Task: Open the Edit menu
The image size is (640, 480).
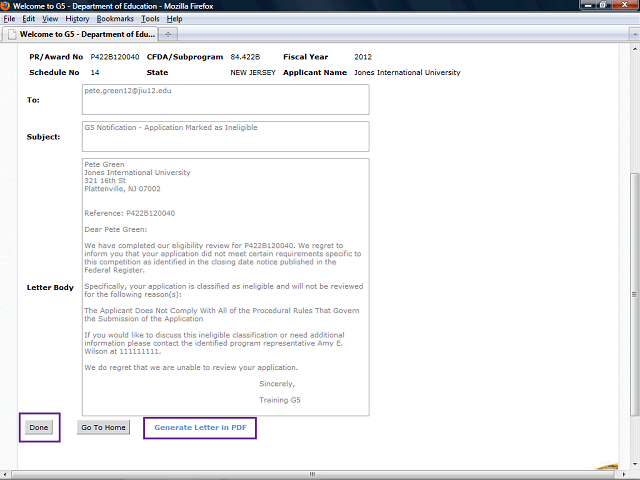Action: click(x=29, y=19)
